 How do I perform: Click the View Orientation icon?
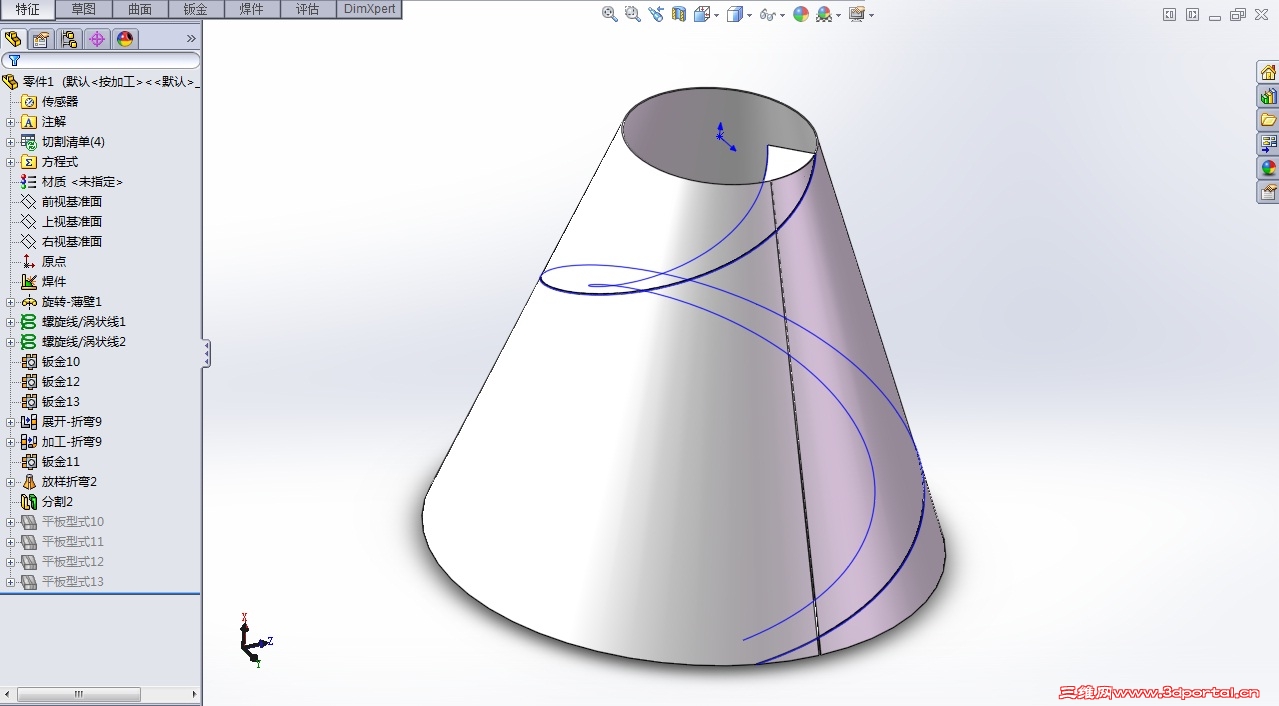702,14
